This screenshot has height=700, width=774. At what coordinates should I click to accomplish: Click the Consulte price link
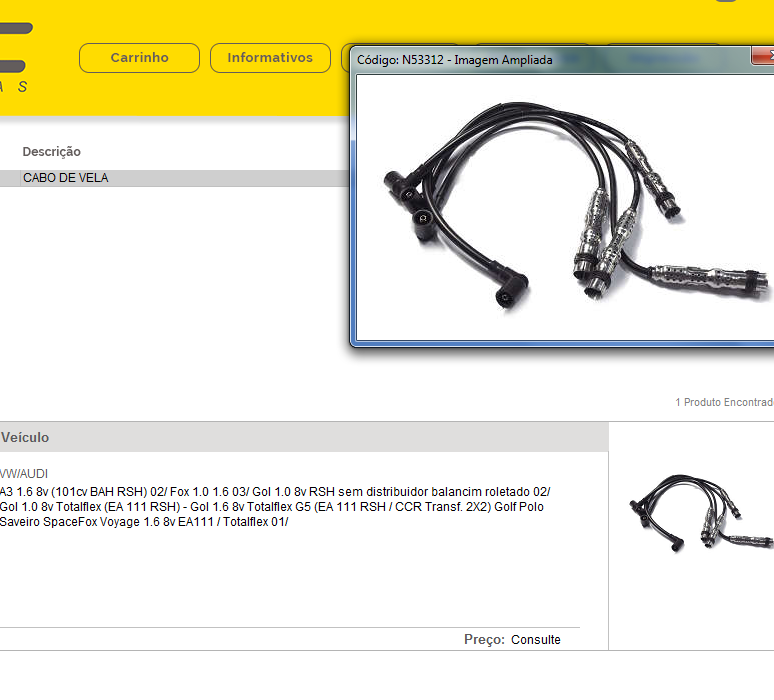click(x=536, y=640)
